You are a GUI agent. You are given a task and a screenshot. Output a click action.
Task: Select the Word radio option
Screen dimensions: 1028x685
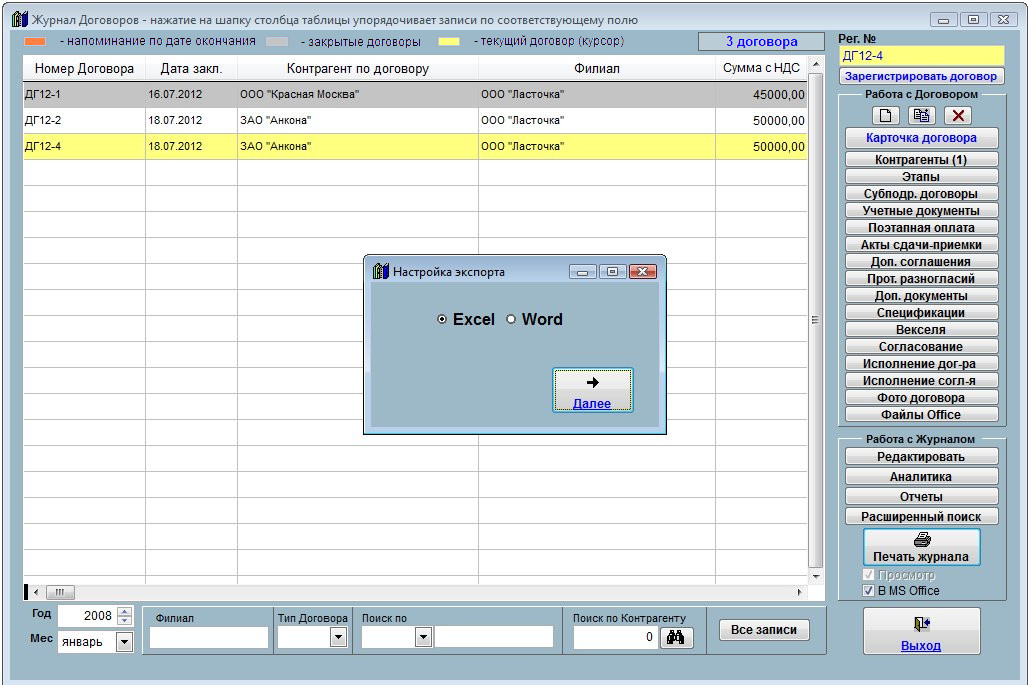tap(511, 320)
